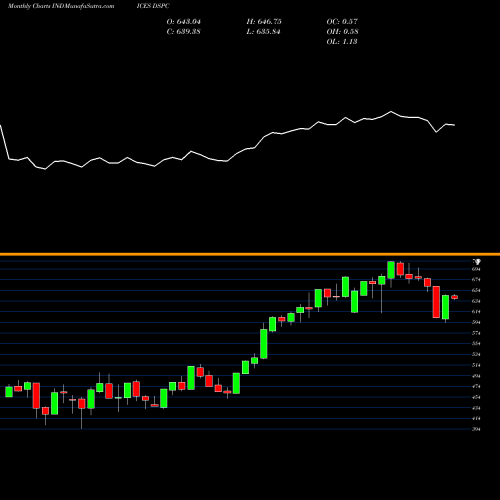
Task: Select the low value L: 635.84
Action: pyautogui.click(x=263, y=32)
